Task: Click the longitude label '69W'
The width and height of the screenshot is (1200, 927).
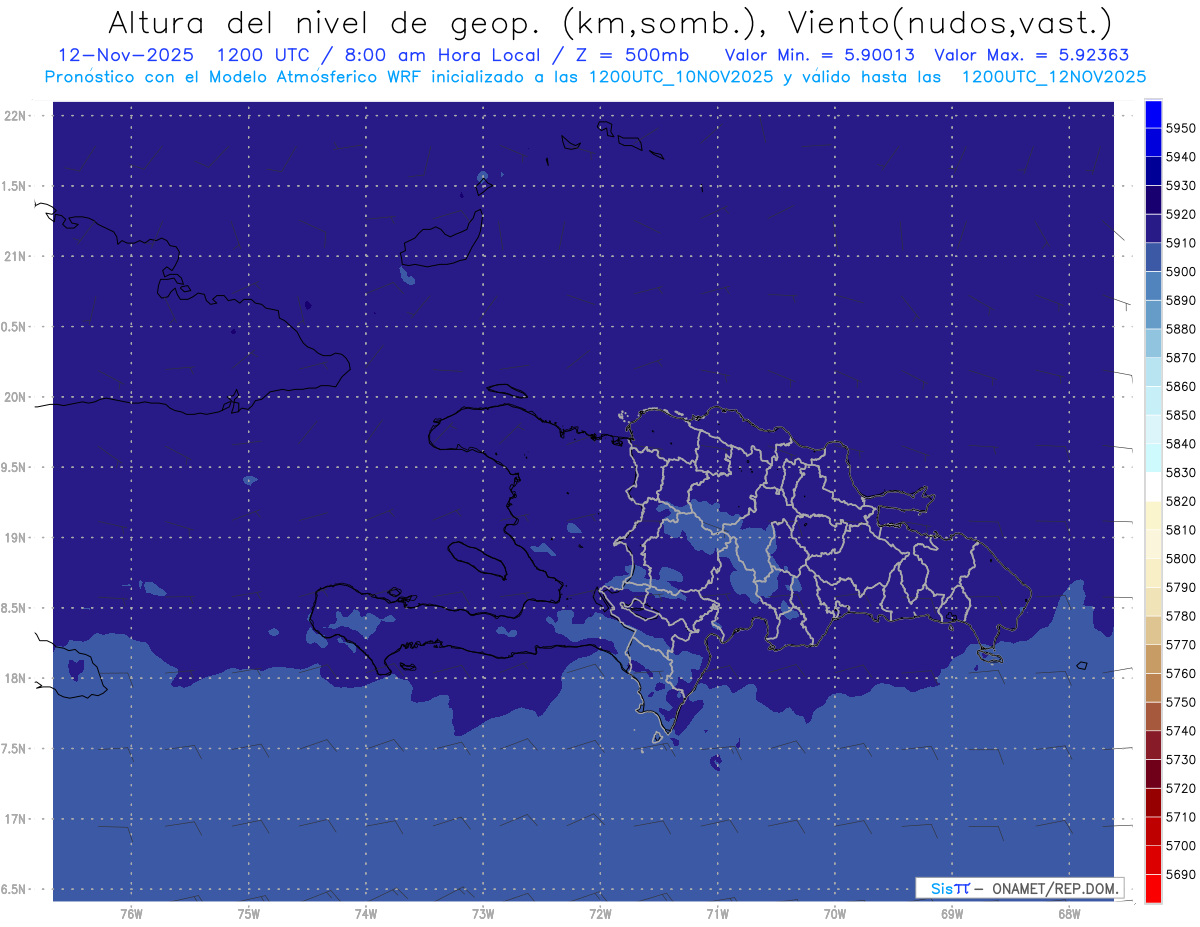Action: pyautogui.click(x=951, y=914)
